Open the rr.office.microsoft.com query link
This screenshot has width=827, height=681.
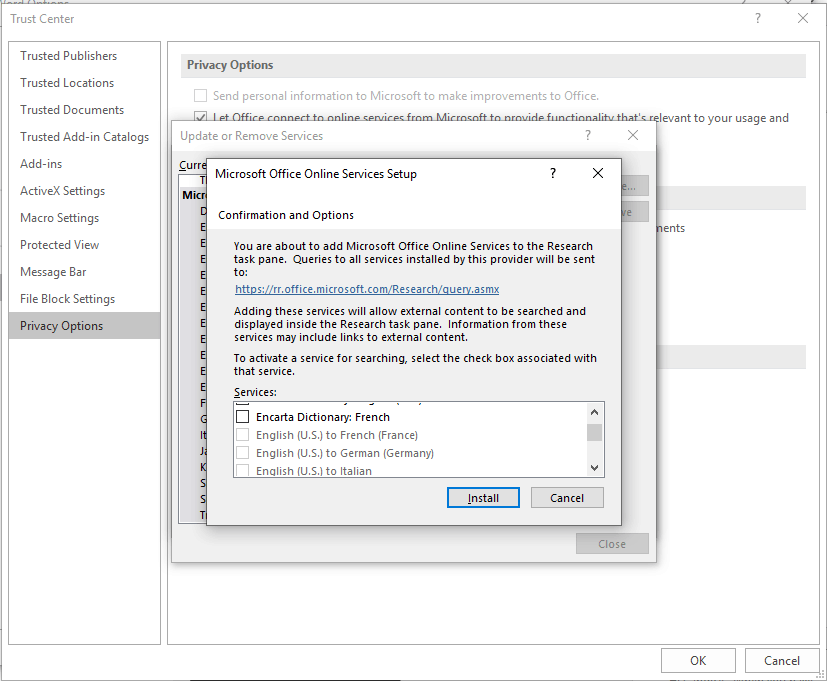[x=367, y=289]
